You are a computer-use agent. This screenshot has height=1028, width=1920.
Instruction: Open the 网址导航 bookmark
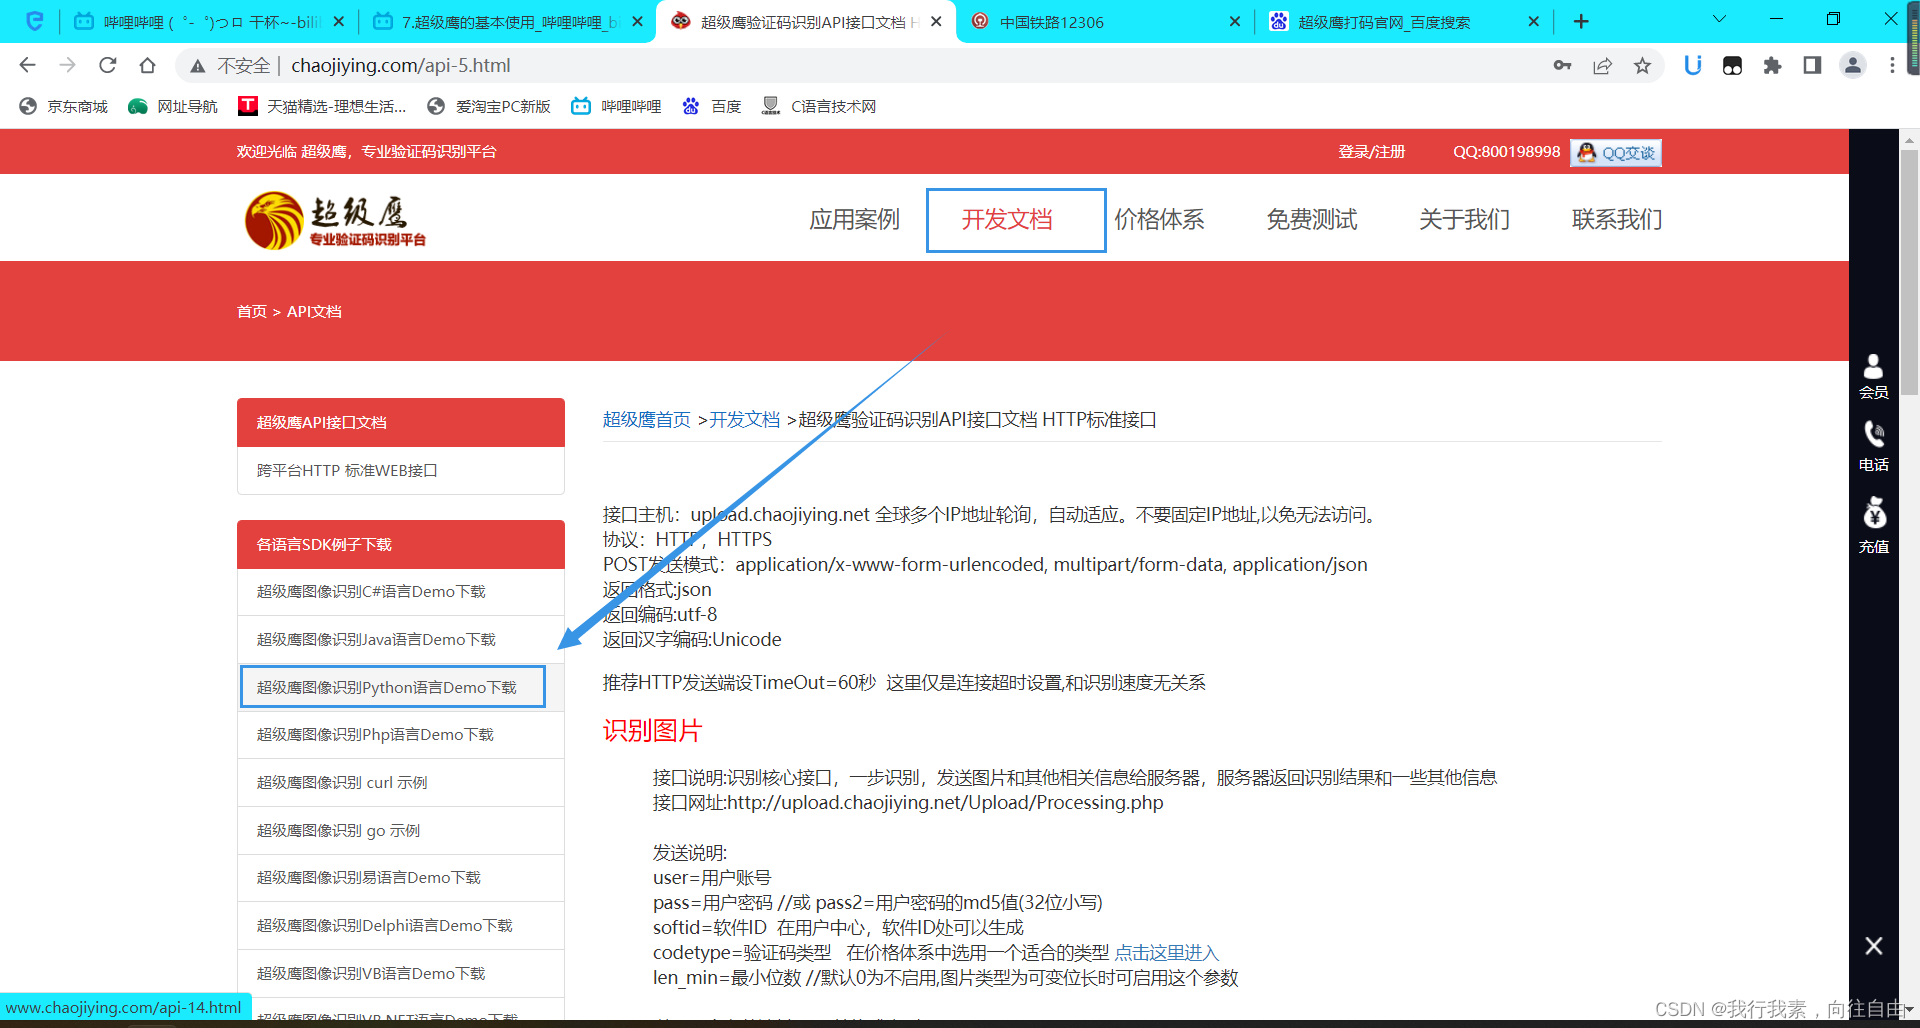[173, 106]
